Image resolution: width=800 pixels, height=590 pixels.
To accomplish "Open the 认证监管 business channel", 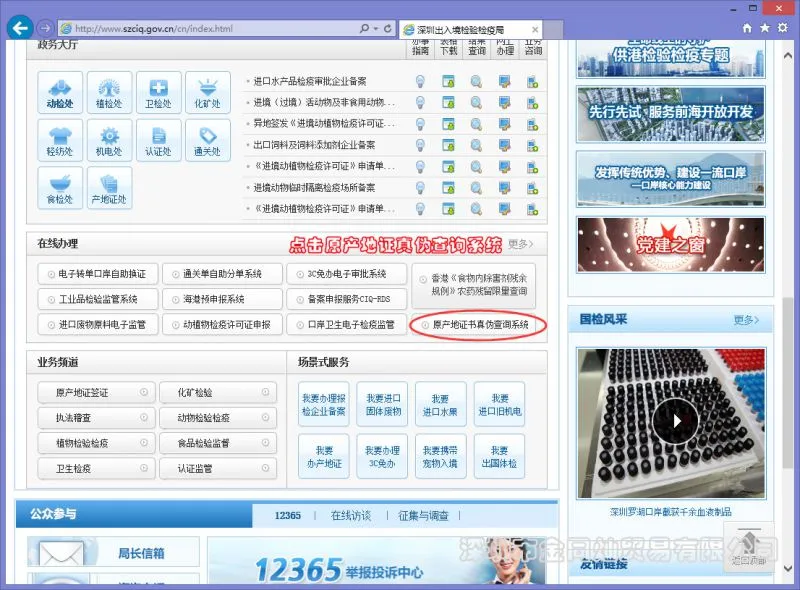I will 218,468.
